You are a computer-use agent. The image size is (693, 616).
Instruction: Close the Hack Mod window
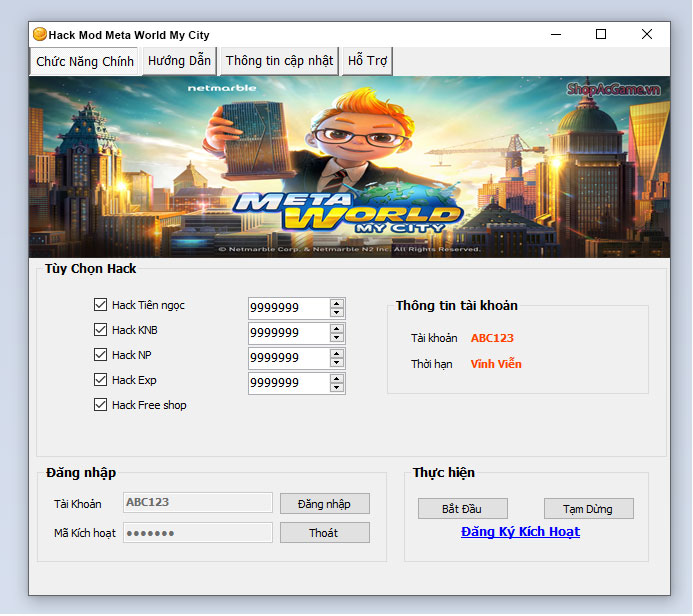pos(647,34)
